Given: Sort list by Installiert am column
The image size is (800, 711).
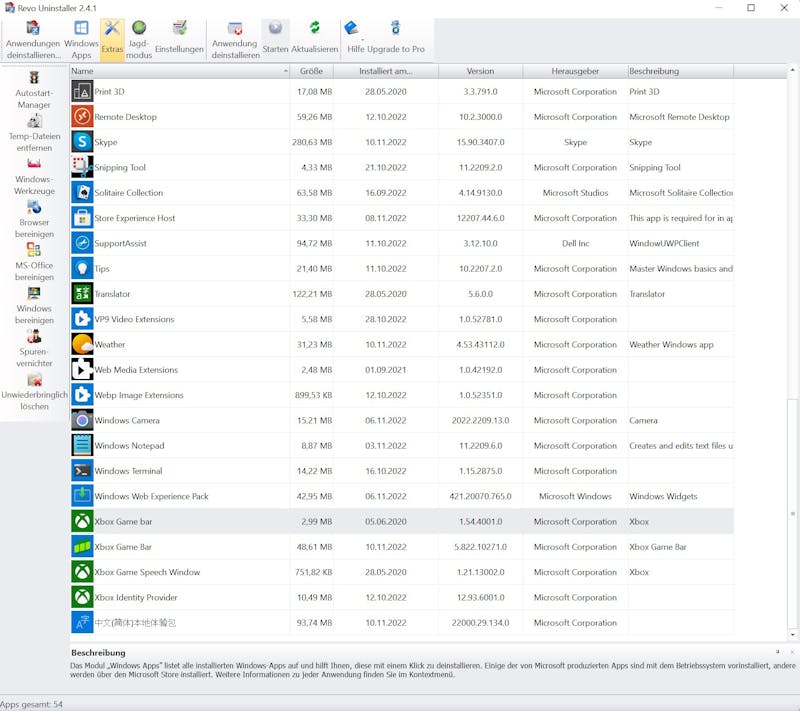Looking at the screenshot, I should (x=386, y=71).
